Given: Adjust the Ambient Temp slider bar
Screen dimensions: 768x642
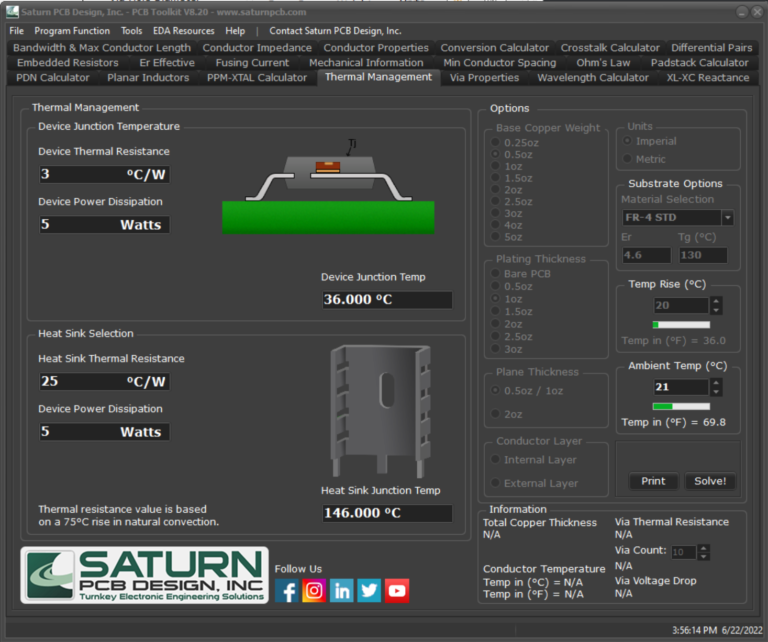Looking at the screenshot, I should (x=681, y=407).
